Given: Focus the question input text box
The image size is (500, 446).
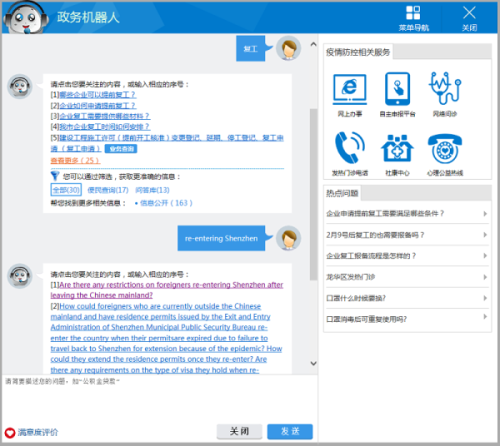Looking at the screenshot, I should click(x=159, y=398).
